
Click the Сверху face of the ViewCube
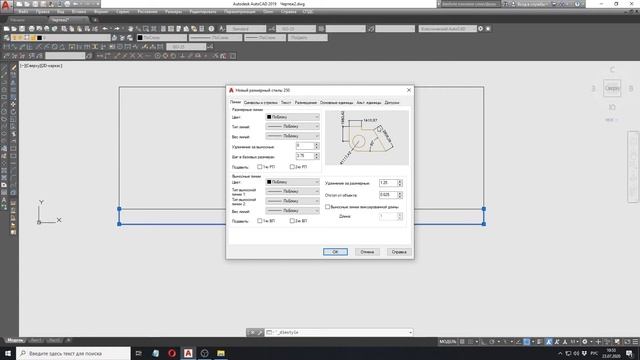[x=612, y=88]
